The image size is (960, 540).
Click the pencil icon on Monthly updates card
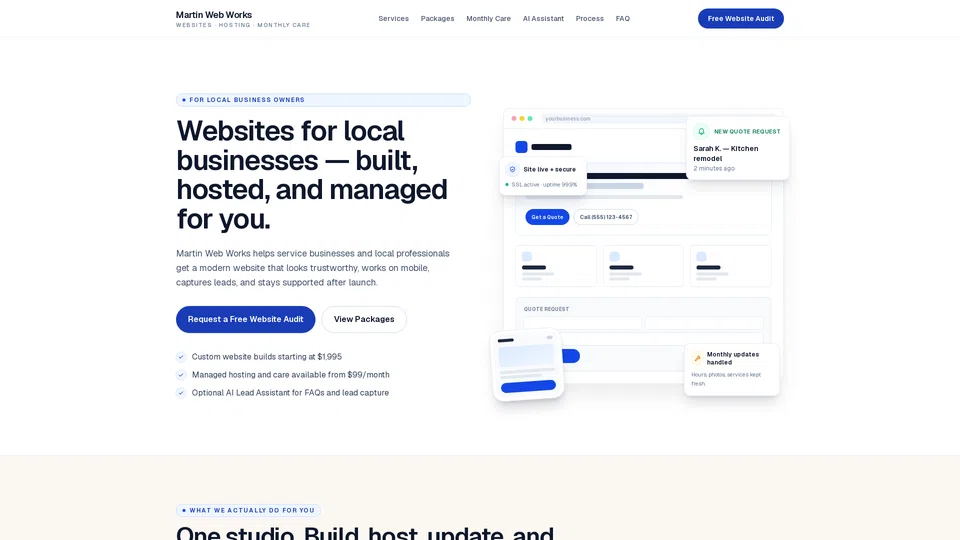tap(697, 358)
